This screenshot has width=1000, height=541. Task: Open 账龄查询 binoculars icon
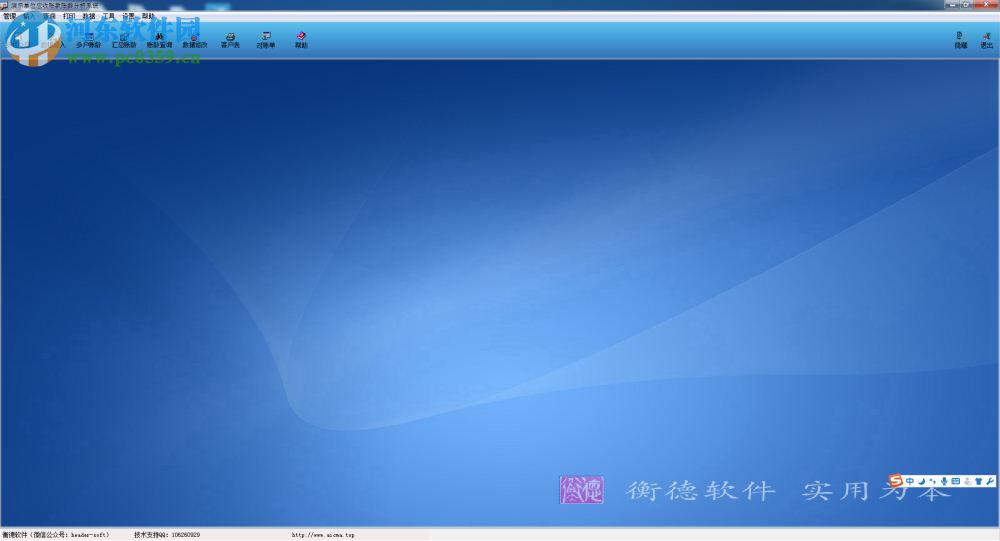pyautogui.click(x=159, y=41)
